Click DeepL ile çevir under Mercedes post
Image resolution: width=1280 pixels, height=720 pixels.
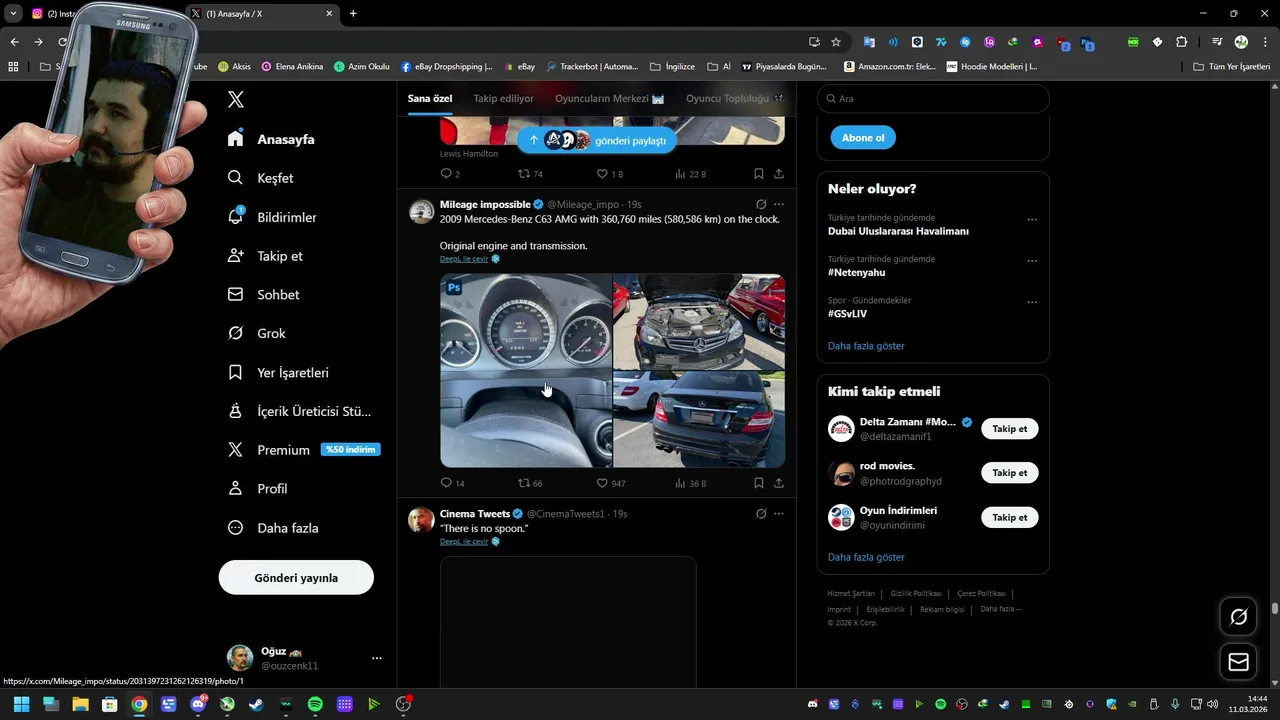click(464, 259)
